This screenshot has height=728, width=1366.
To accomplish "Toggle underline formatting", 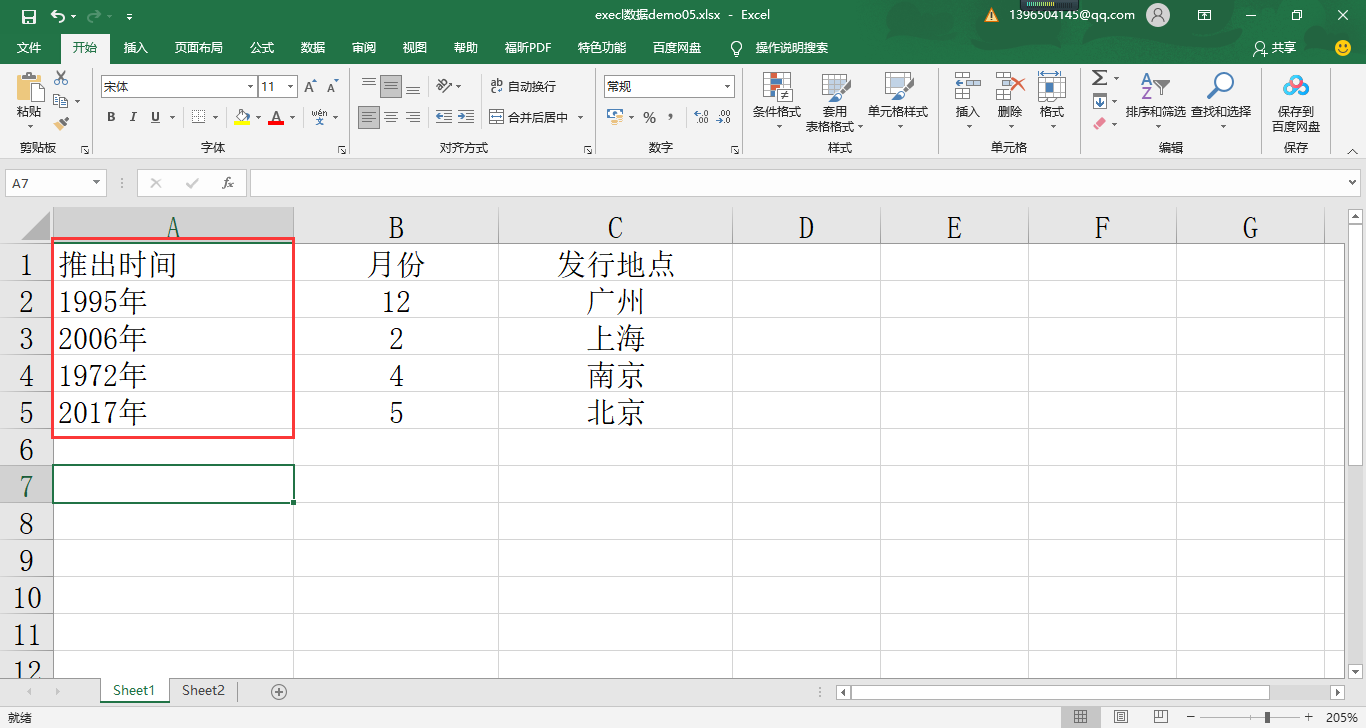I will 155,117.
